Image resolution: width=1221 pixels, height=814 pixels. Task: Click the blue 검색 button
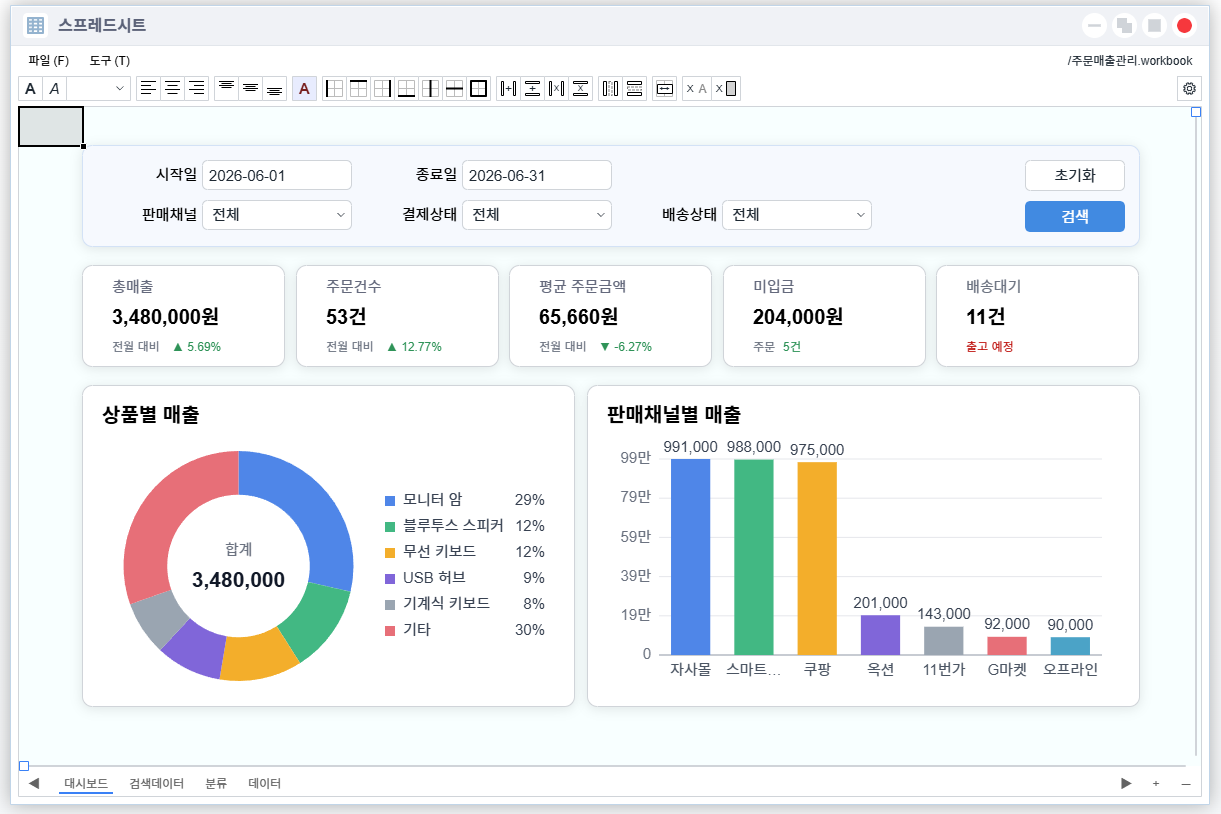pos(1075,216)
